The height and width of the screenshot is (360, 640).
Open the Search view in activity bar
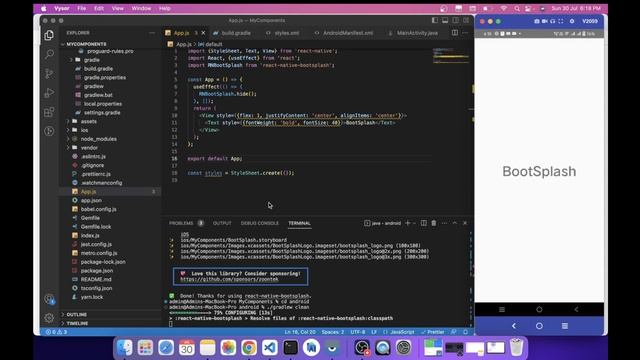pos(49,54)
